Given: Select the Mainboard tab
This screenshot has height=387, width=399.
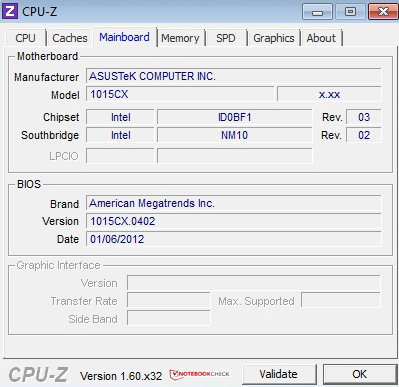Looking at the screenshot, I should point(125,37).
